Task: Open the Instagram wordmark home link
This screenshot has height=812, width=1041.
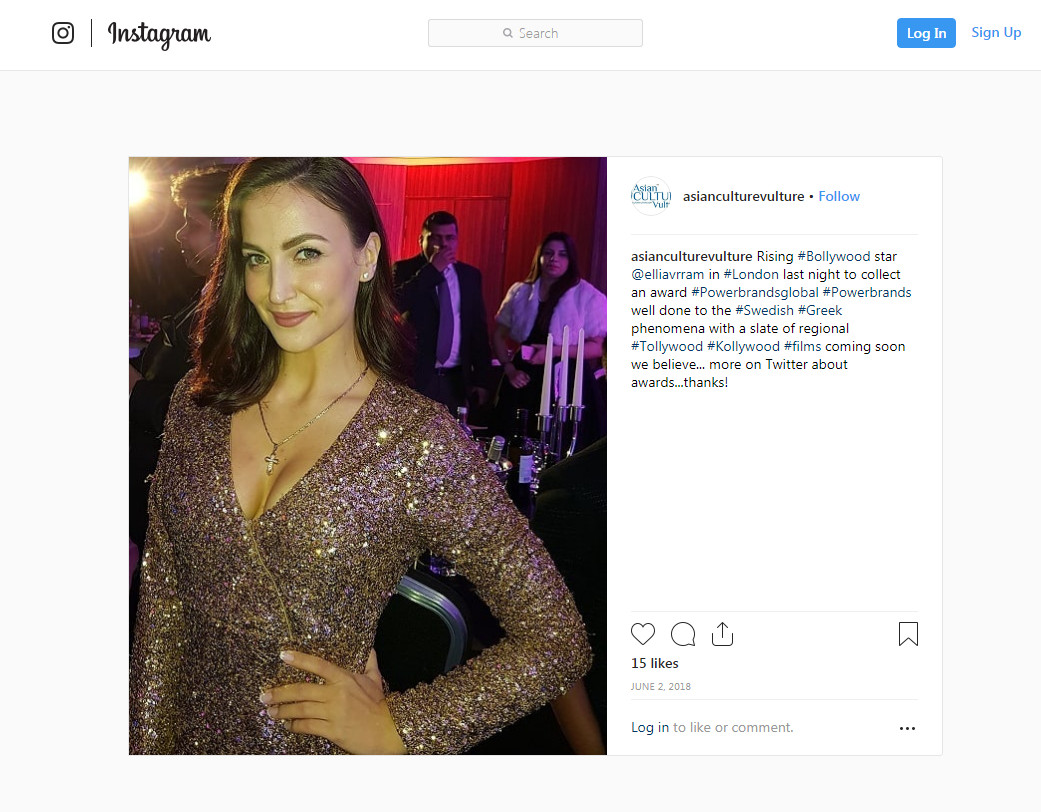Action: pos(159,35)
